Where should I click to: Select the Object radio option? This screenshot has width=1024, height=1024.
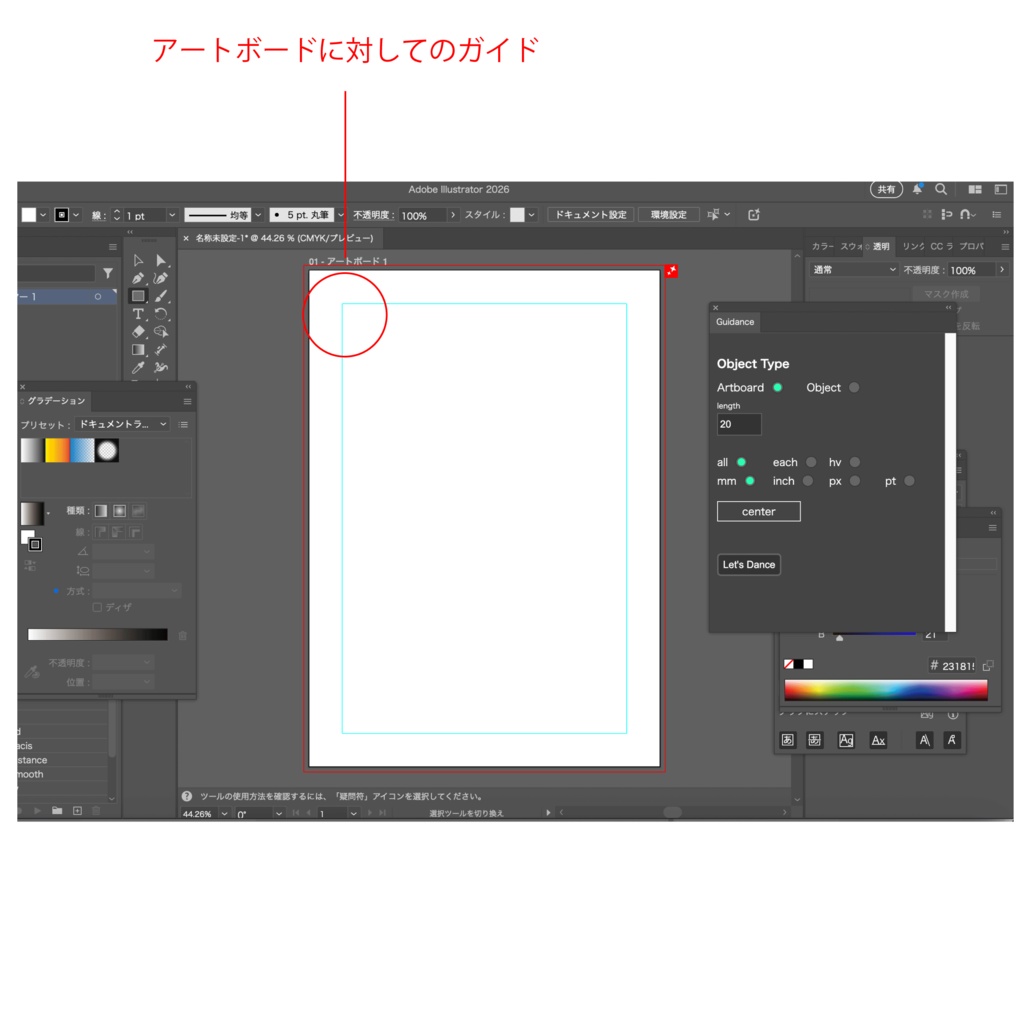pyautogui.click(x=854, y=387)
